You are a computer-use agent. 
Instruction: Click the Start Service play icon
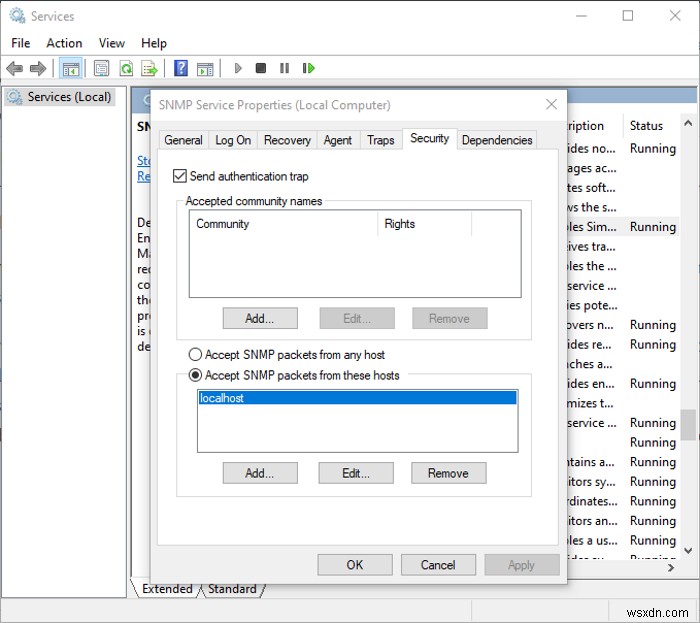pos(238,68)
